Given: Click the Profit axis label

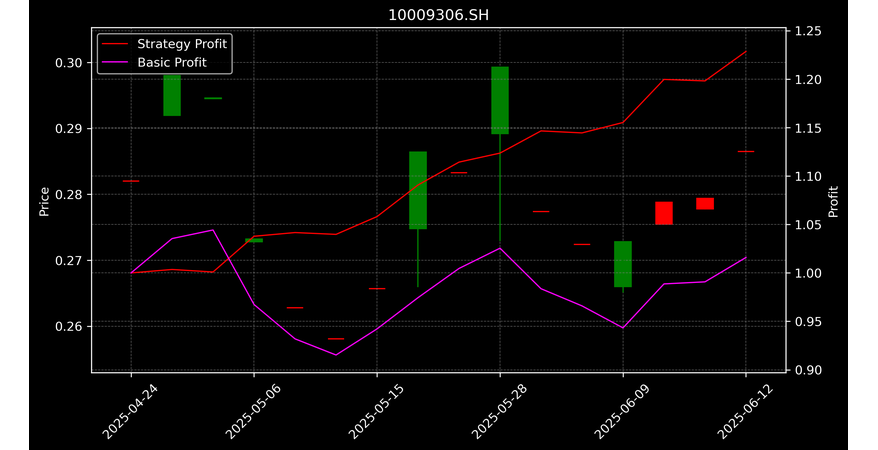Looking at the screenshot, I should pos(833,202).
